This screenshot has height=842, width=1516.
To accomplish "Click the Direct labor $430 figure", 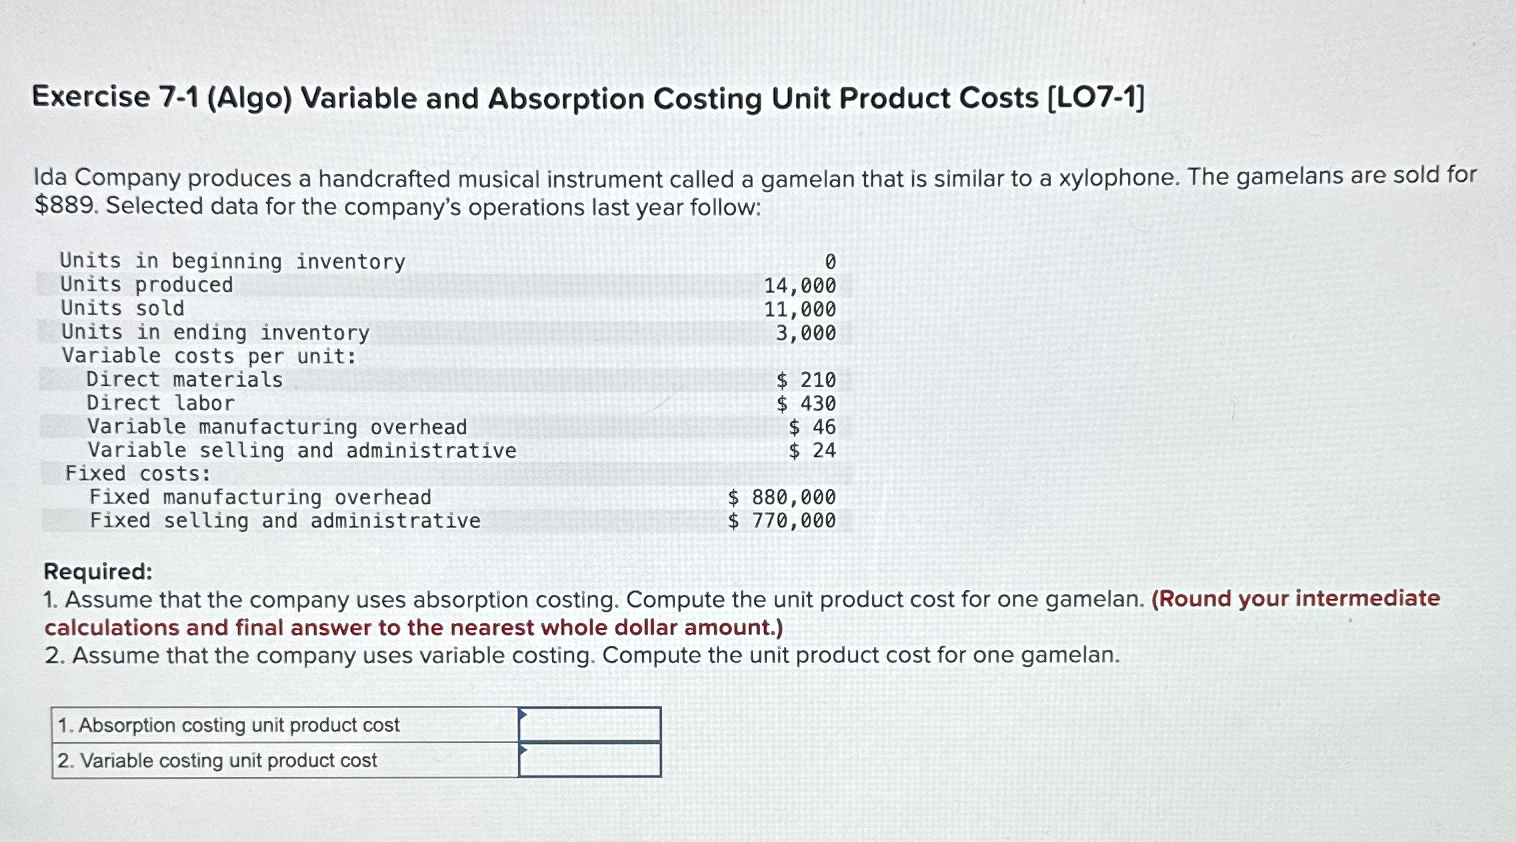I will click(x=810, y=403).
